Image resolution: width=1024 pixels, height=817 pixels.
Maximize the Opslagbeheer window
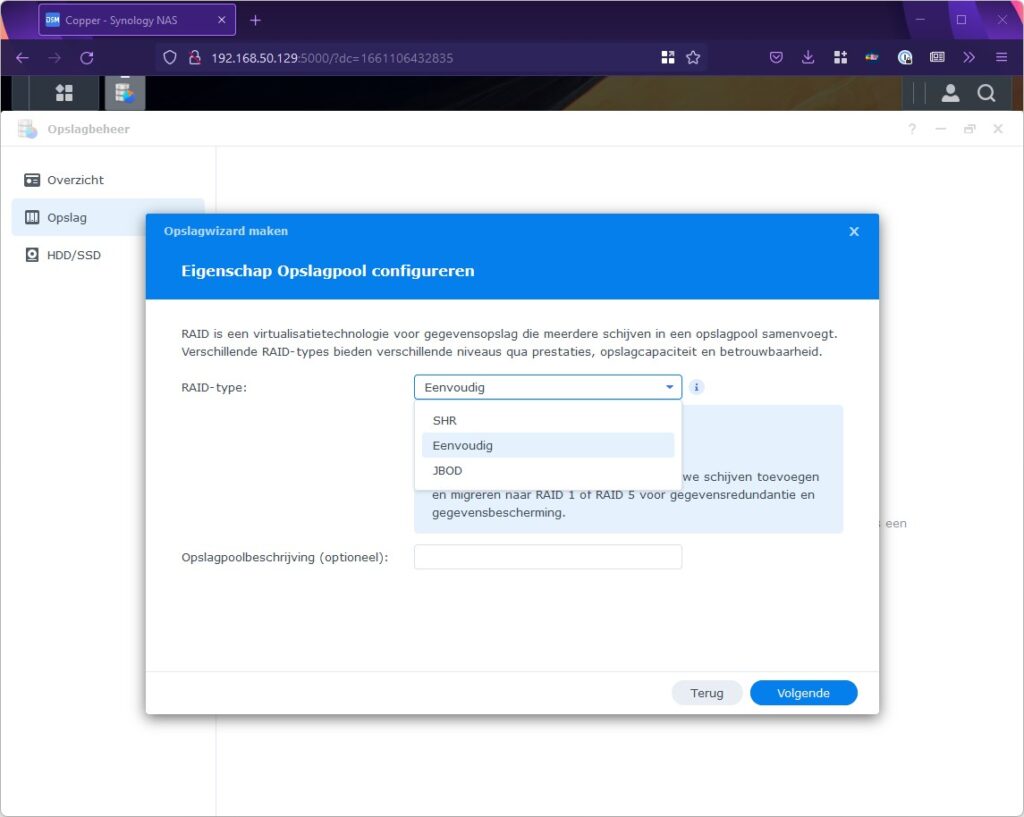click(x=969, y=129)
